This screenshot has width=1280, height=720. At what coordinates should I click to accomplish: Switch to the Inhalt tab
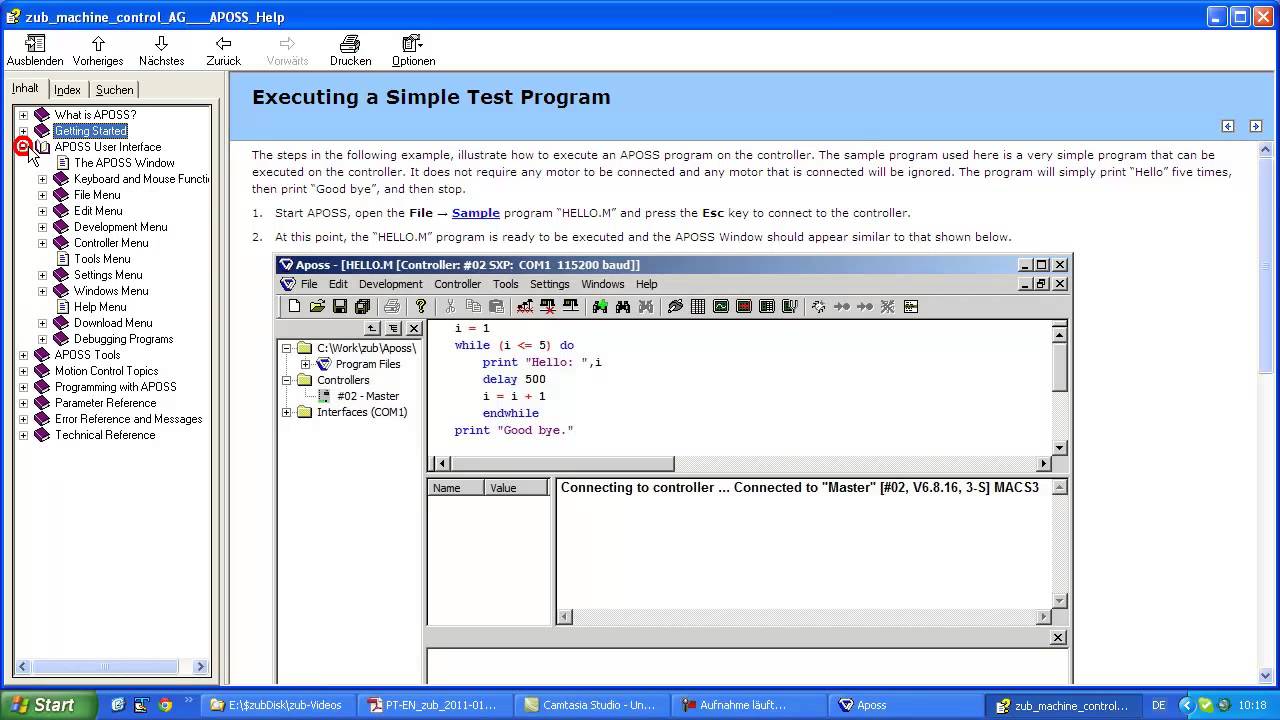pyautogui.click(x=25, y=88)
